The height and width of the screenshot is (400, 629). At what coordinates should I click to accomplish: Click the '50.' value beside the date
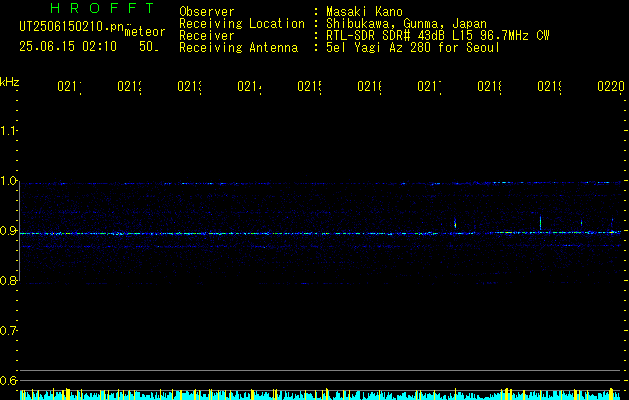coord(149,47)
